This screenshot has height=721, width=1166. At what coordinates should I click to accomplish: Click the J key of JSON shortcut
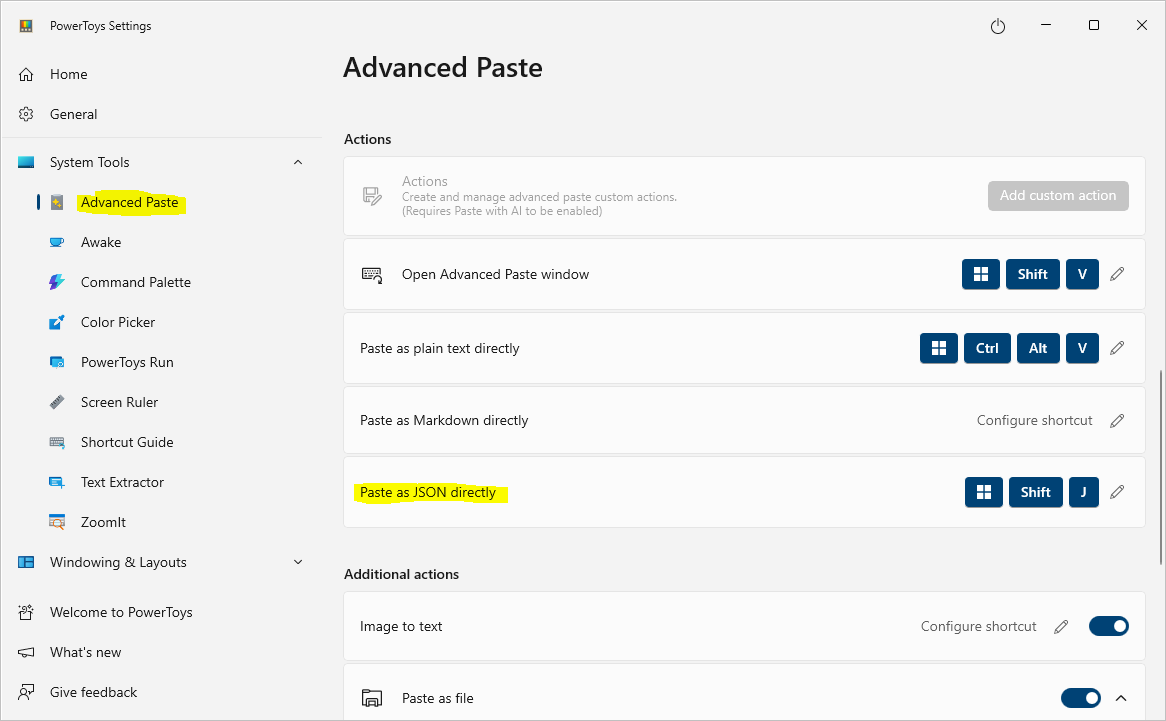1083,492
